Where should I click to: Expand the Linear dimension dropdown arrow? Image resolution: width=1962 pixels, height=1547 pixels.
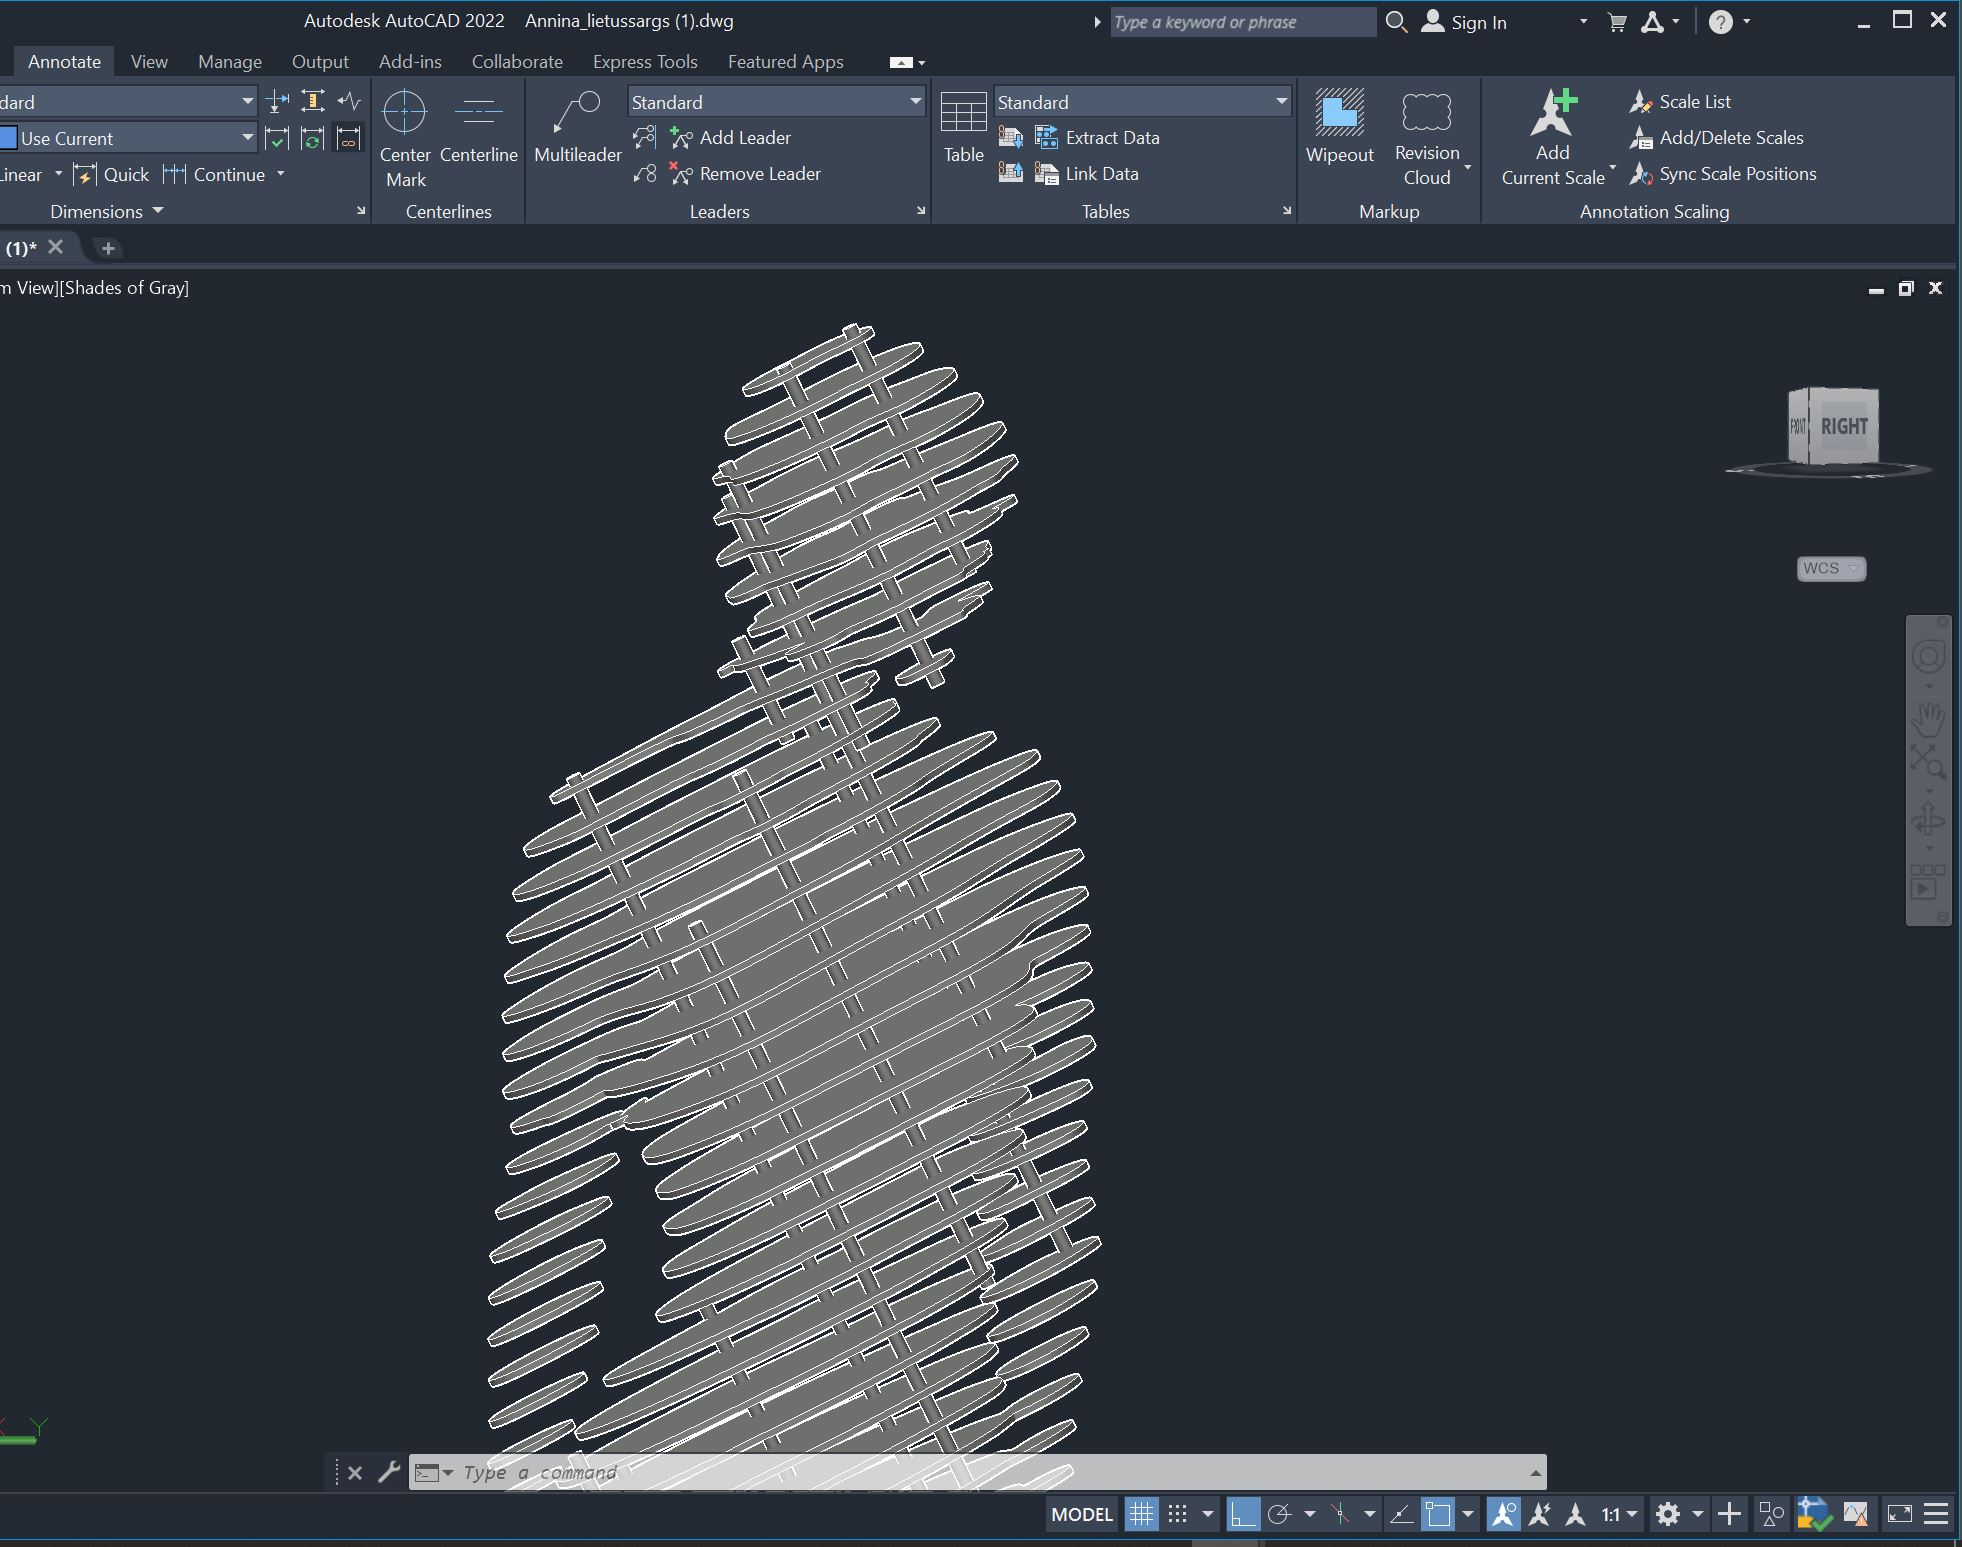(x=58, y=174)
